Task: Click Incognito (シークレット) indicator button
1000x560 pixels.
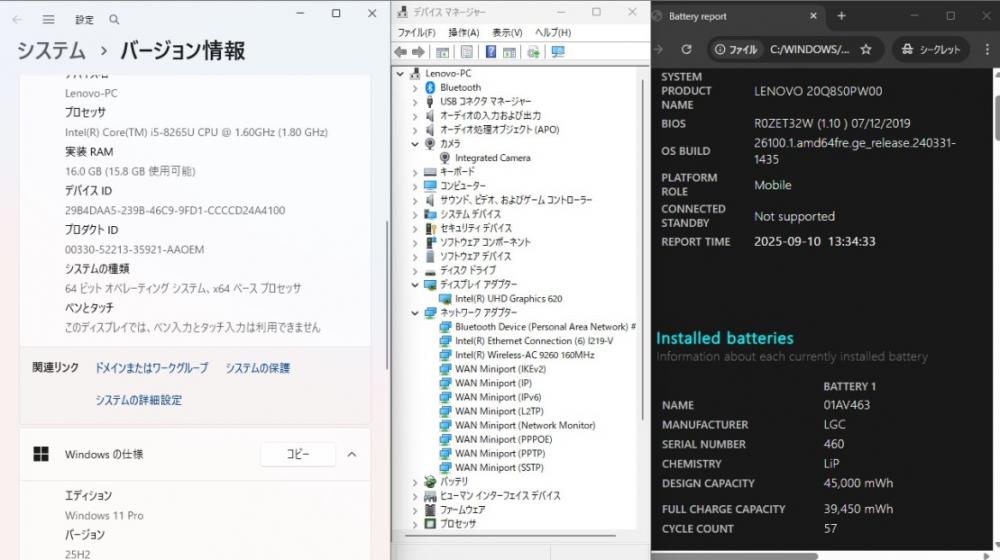Action: (x=930, y=49)
